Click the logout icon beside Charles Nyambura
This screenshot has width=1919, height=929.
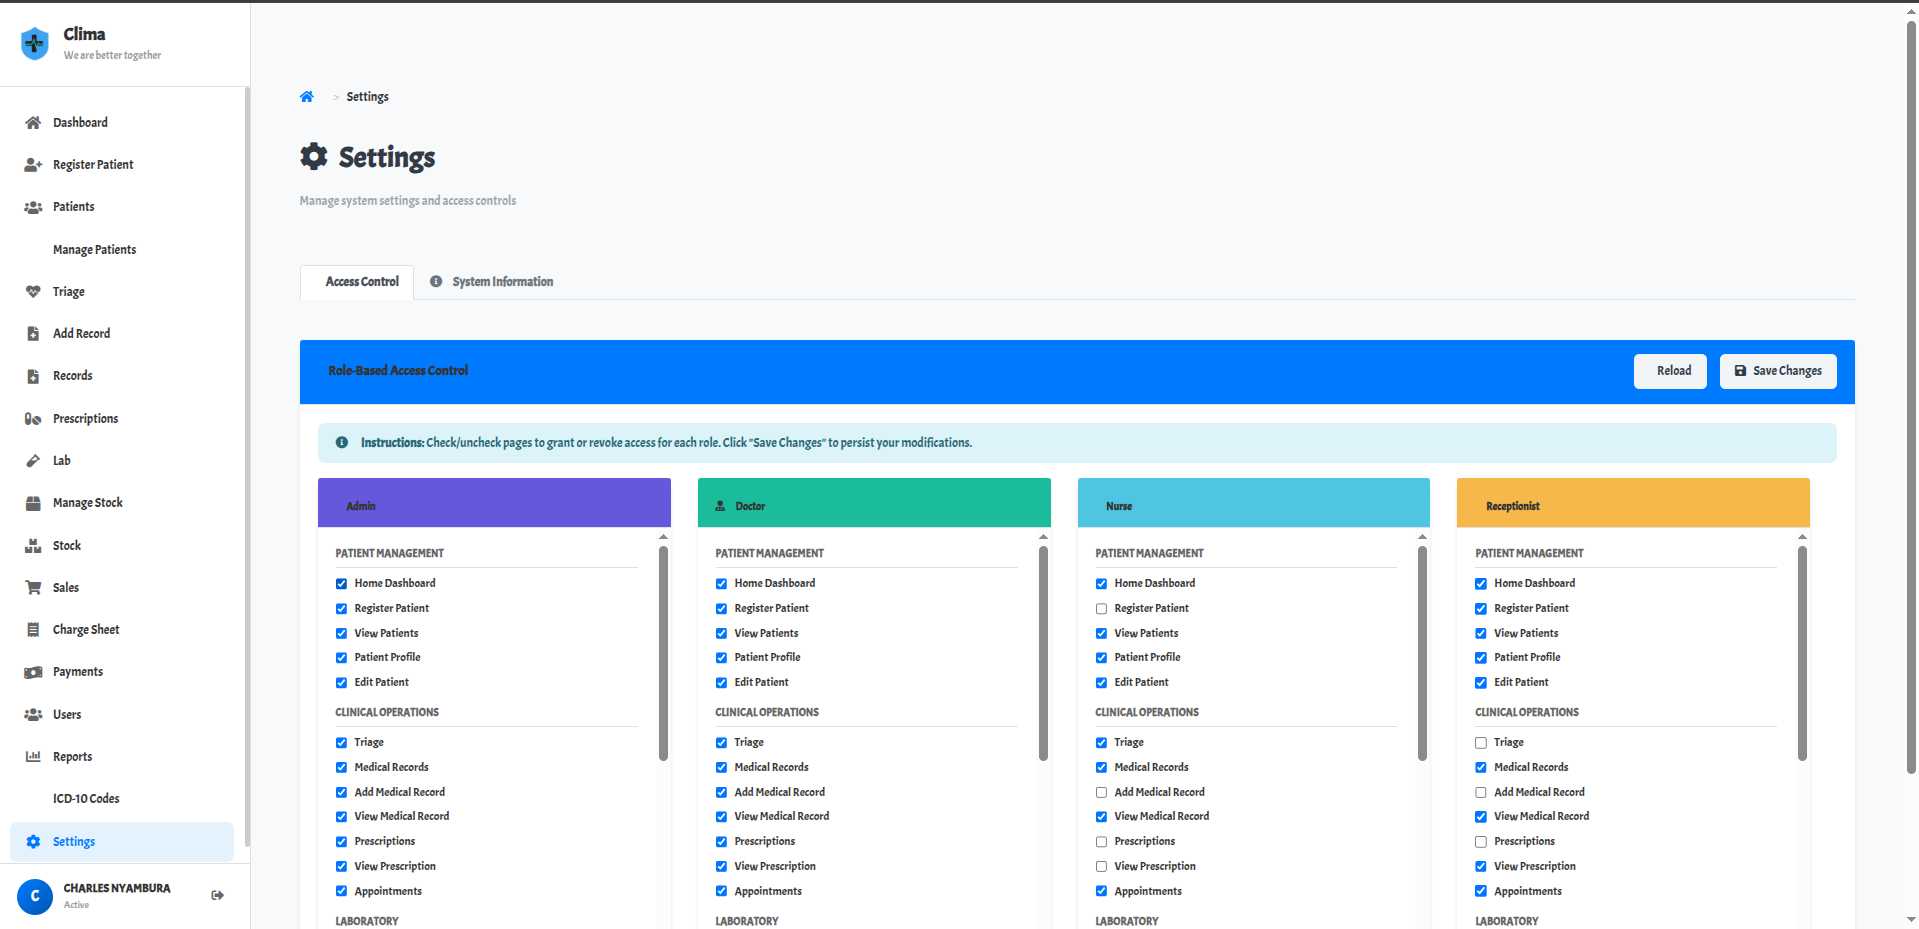click(x=217, y=895)
